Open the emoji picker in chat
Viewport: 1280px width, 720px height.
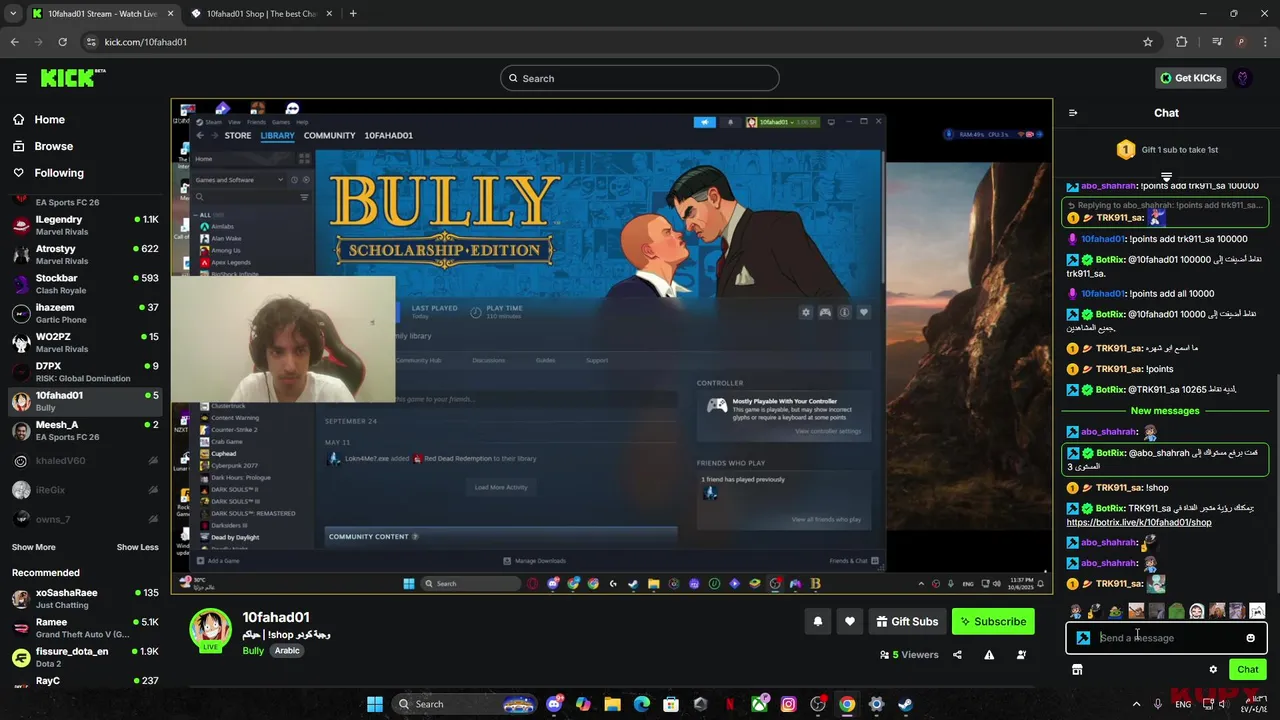1250,638
